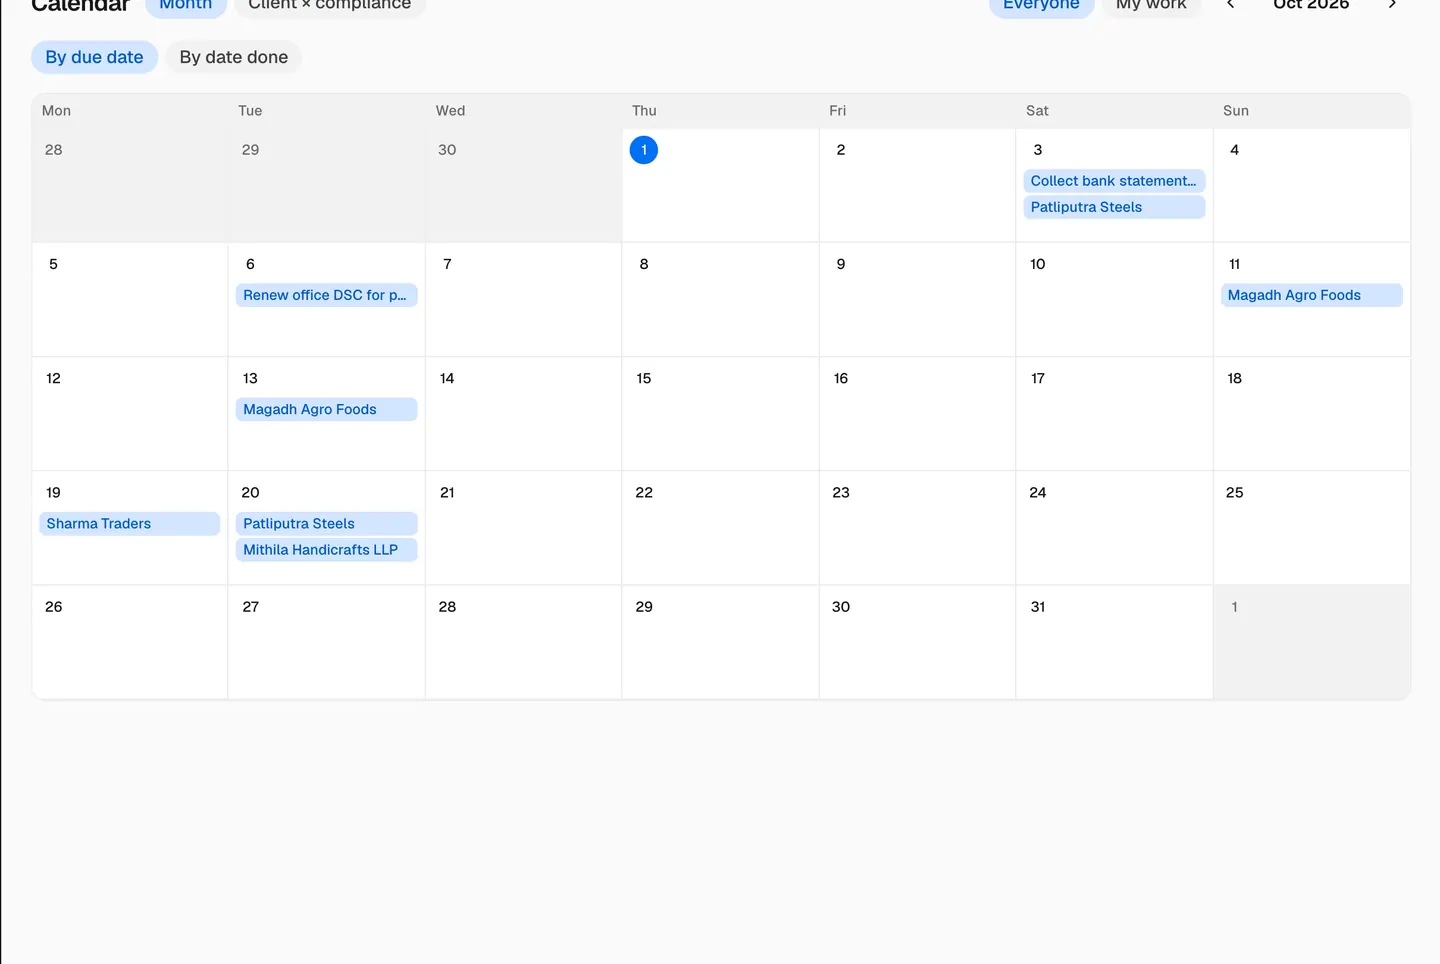1440x964 pixels.
Task: Click the Sat column header
Action: [1037, 111]
